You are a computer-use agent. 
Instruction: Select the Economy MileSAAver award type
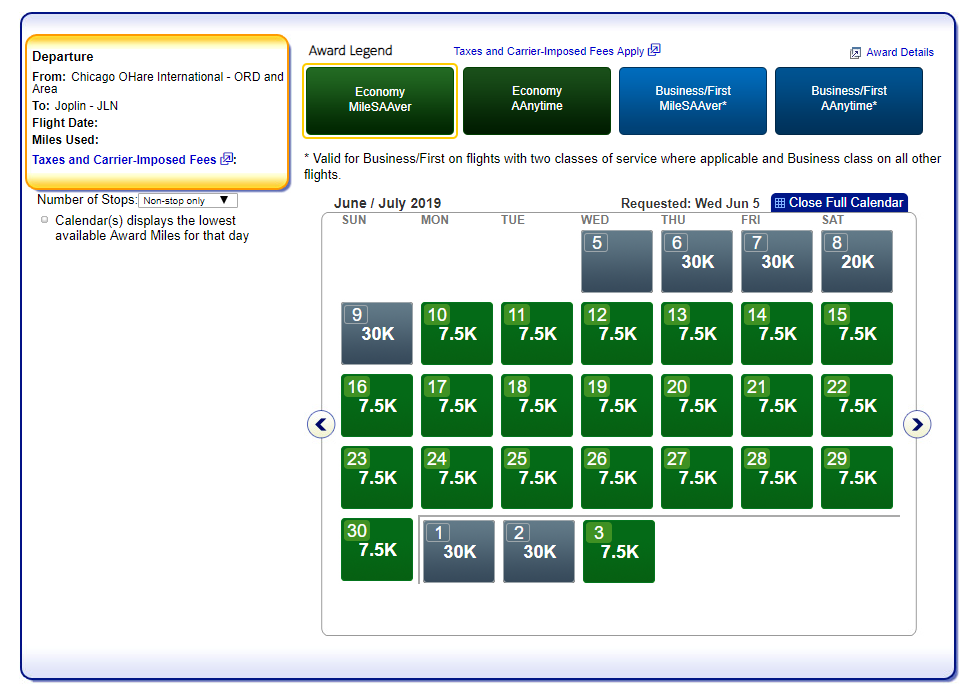coord(380,100)
